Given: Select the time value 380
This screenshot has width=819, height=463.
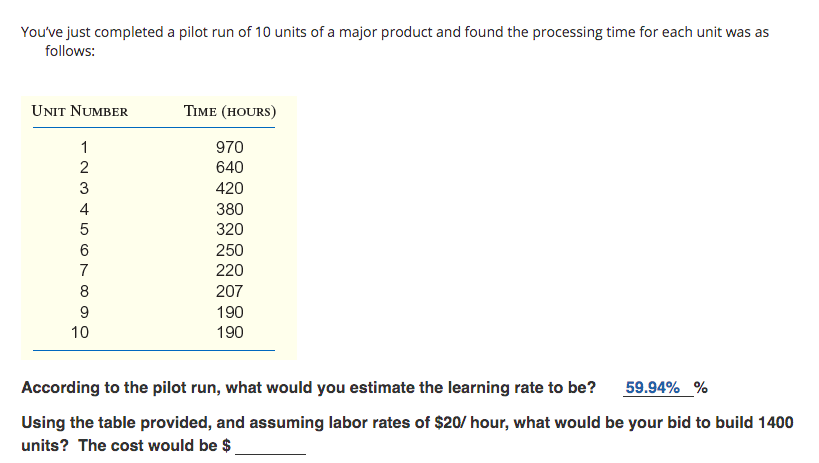Looking at the screenshot, I should coord(230,209).
